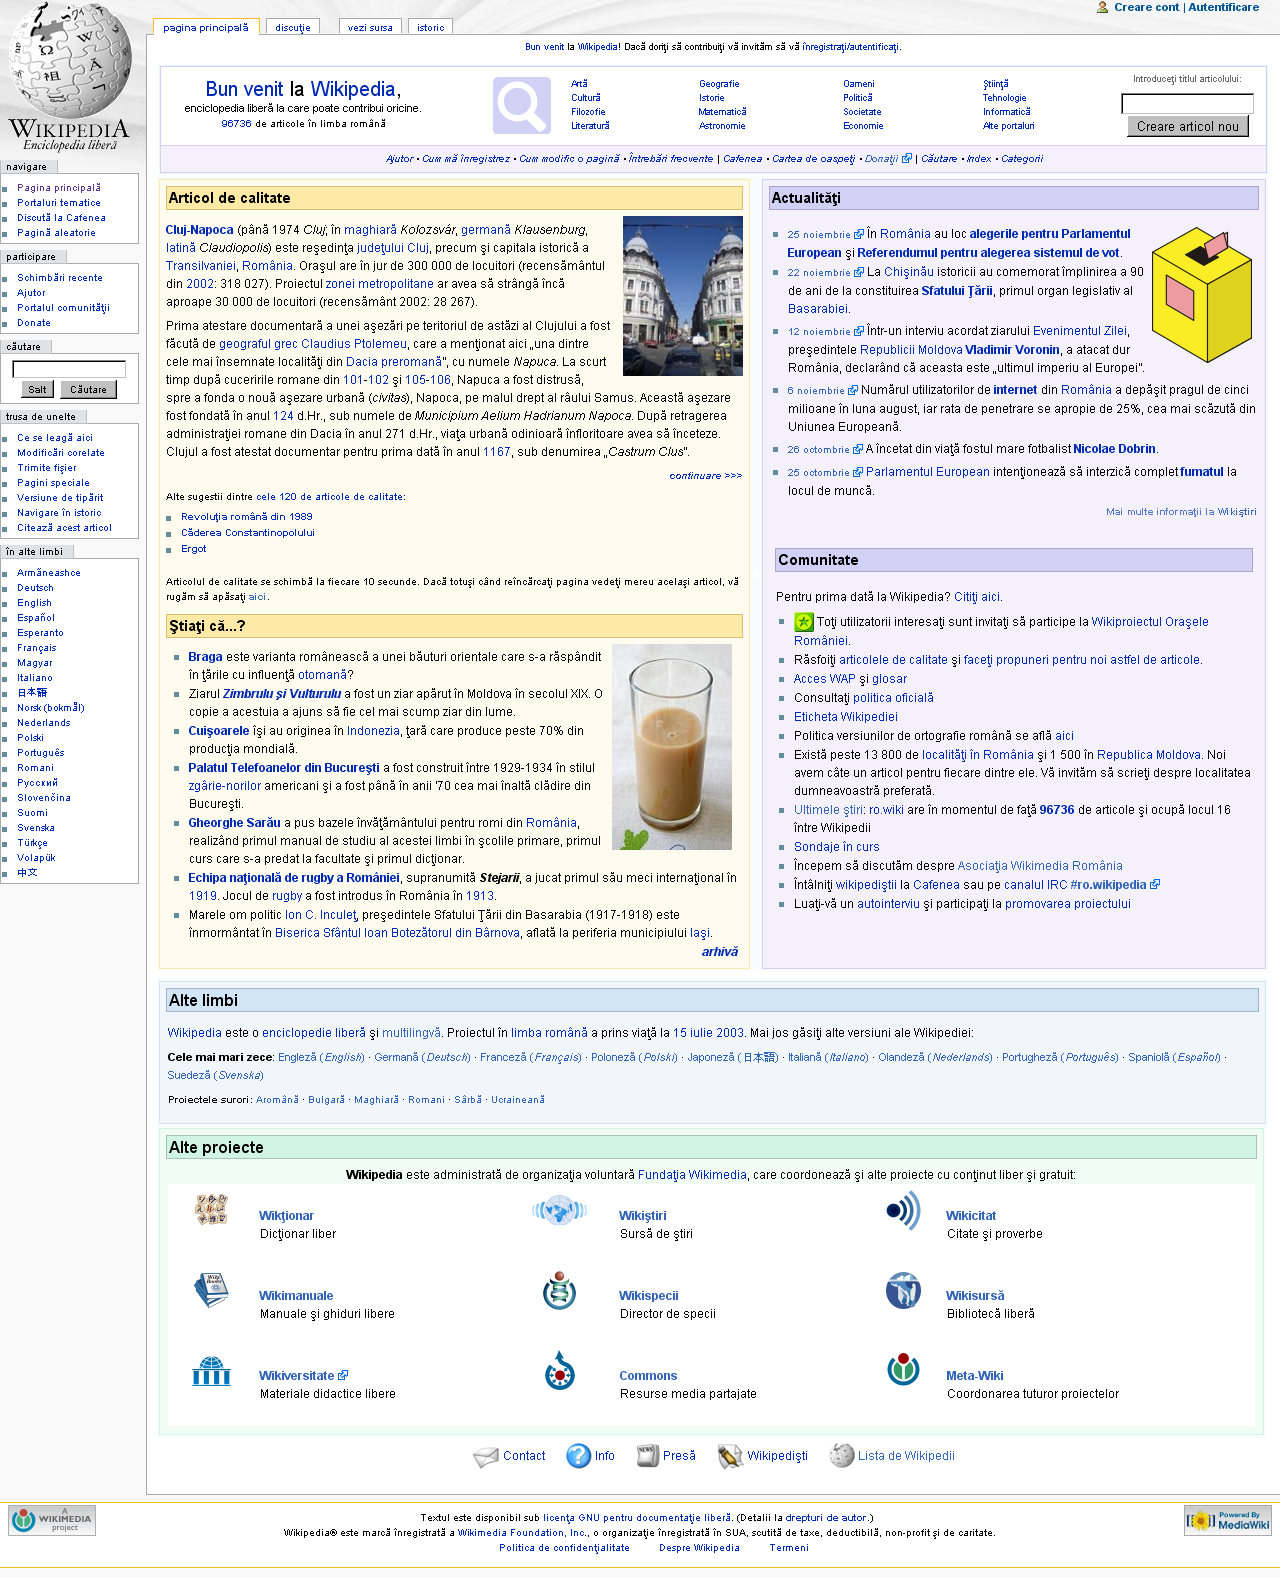The width and height of the screenshot is (1280, 1578).
Task: Click the Wikipediști pencil icon
Action: point(730,1457)
